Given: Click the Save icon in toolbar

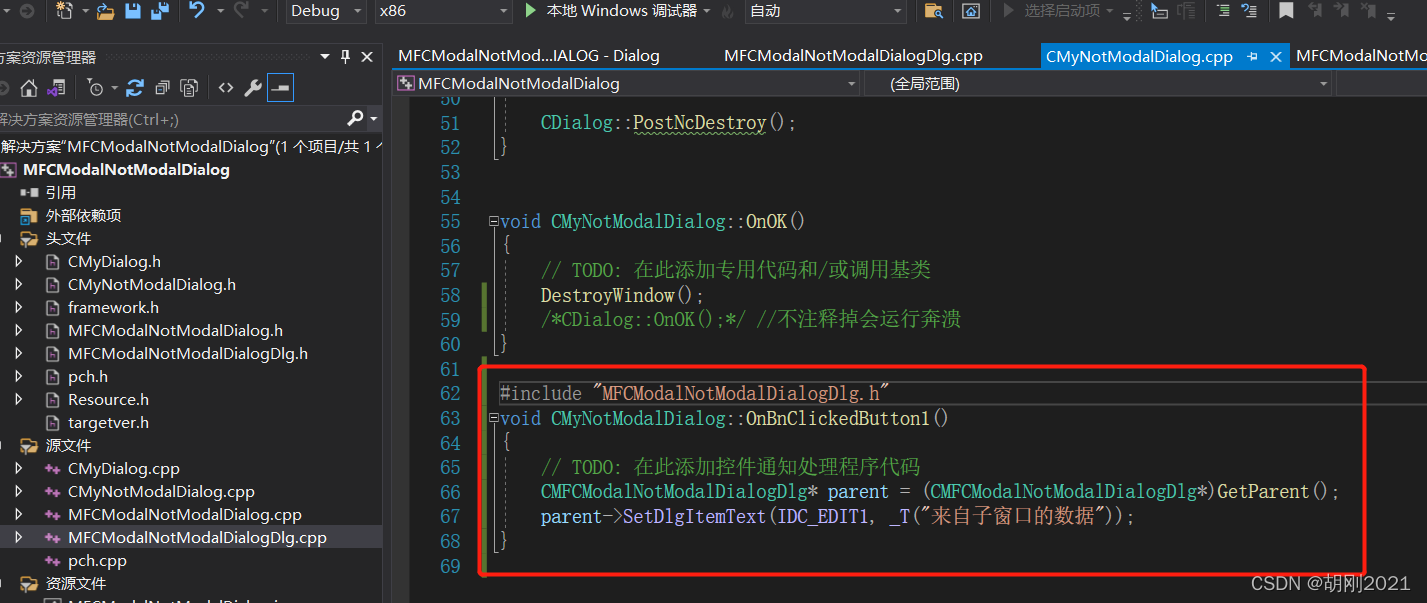Looking at the screenshot, I should [133, 11].
